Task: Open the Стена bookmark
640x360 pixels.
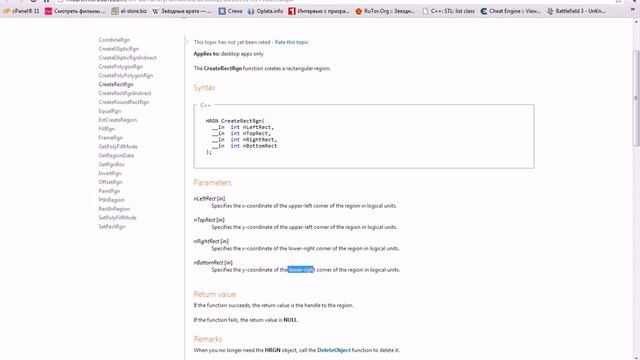Action: [231, 11]
